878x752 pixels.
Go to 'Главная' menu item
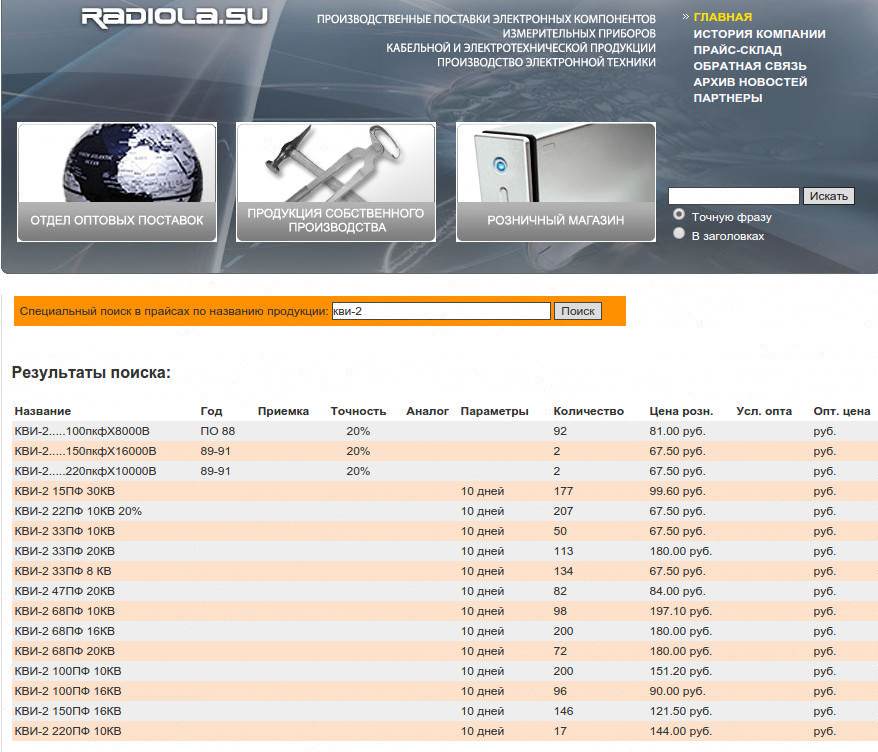click(x=723, y=17)
